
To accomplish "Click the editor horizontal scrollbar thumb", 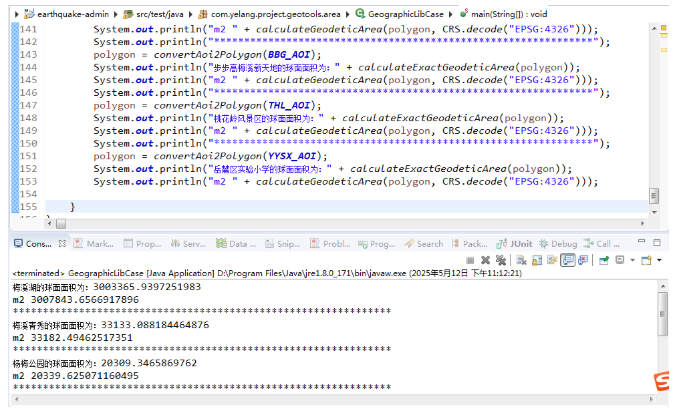I will 61,224.
